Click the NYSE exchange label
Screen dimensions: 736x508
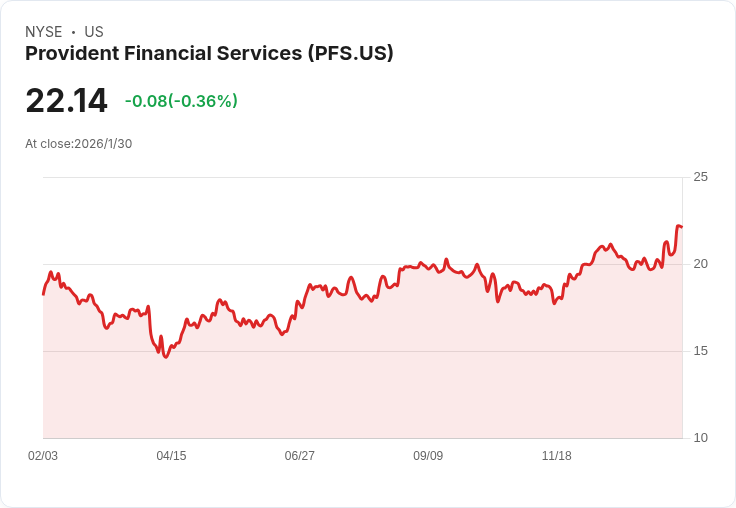(43, 32)
